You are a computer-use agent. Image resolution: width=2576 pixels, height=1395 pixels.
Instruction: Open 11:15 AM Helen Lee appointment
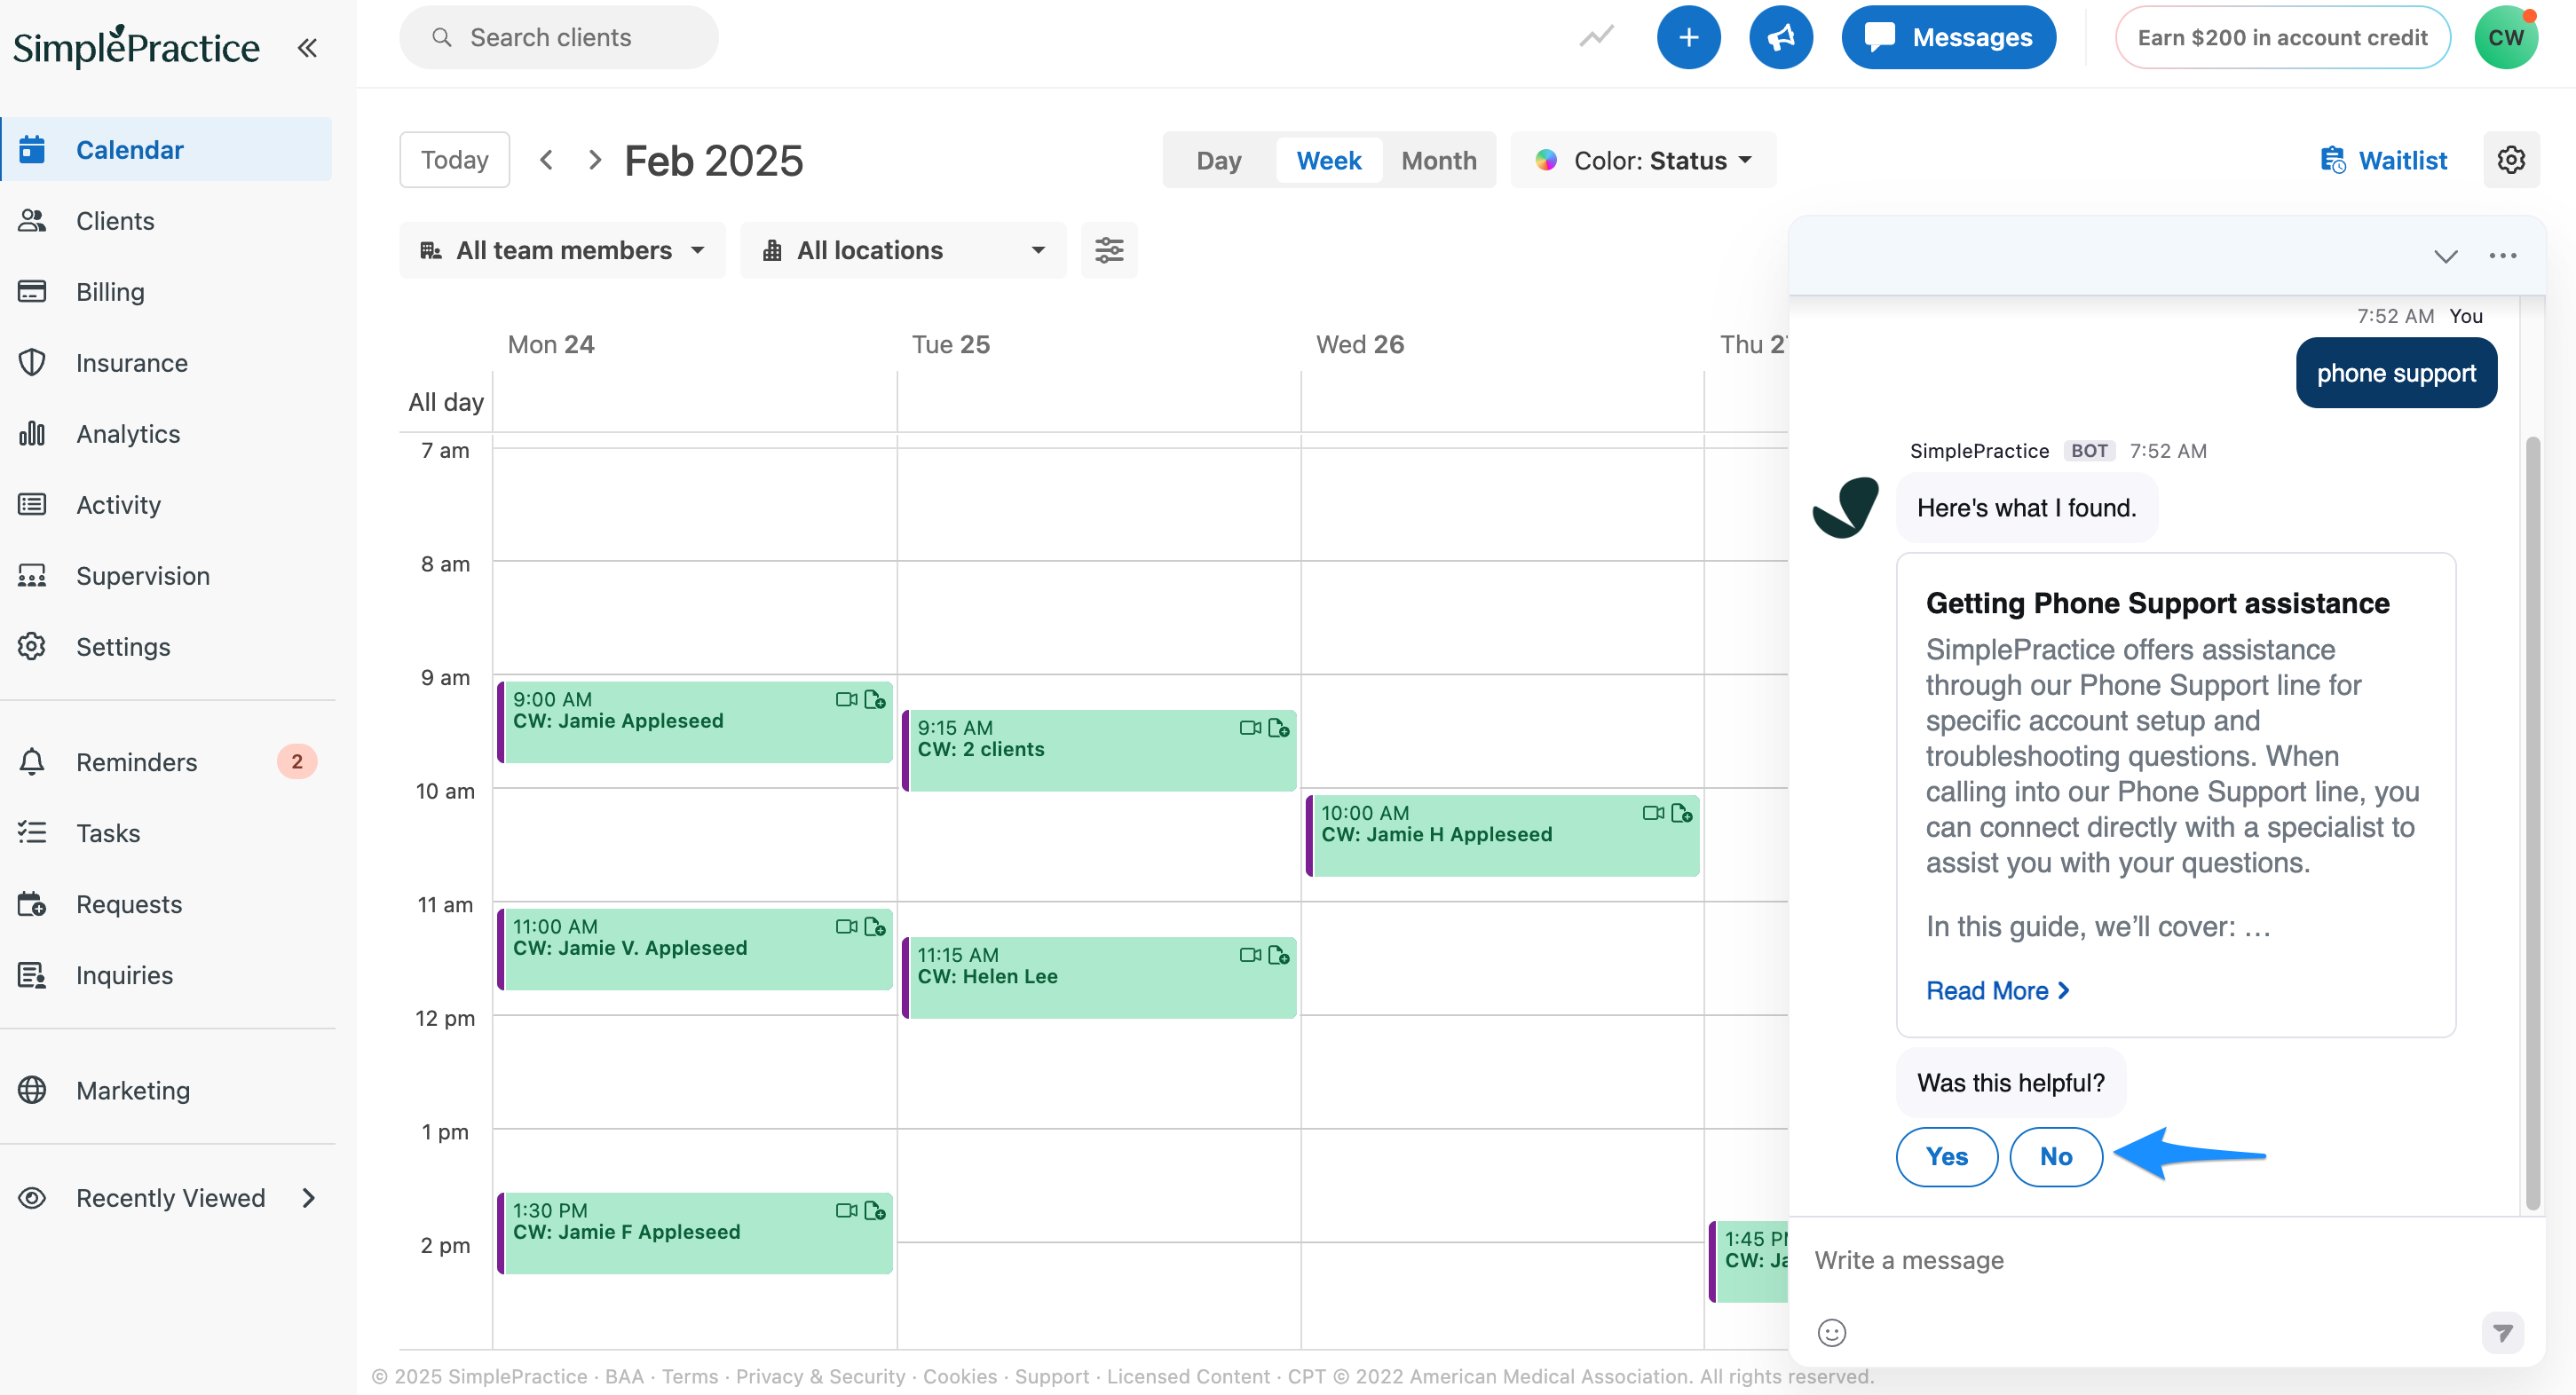point(1099,977)
